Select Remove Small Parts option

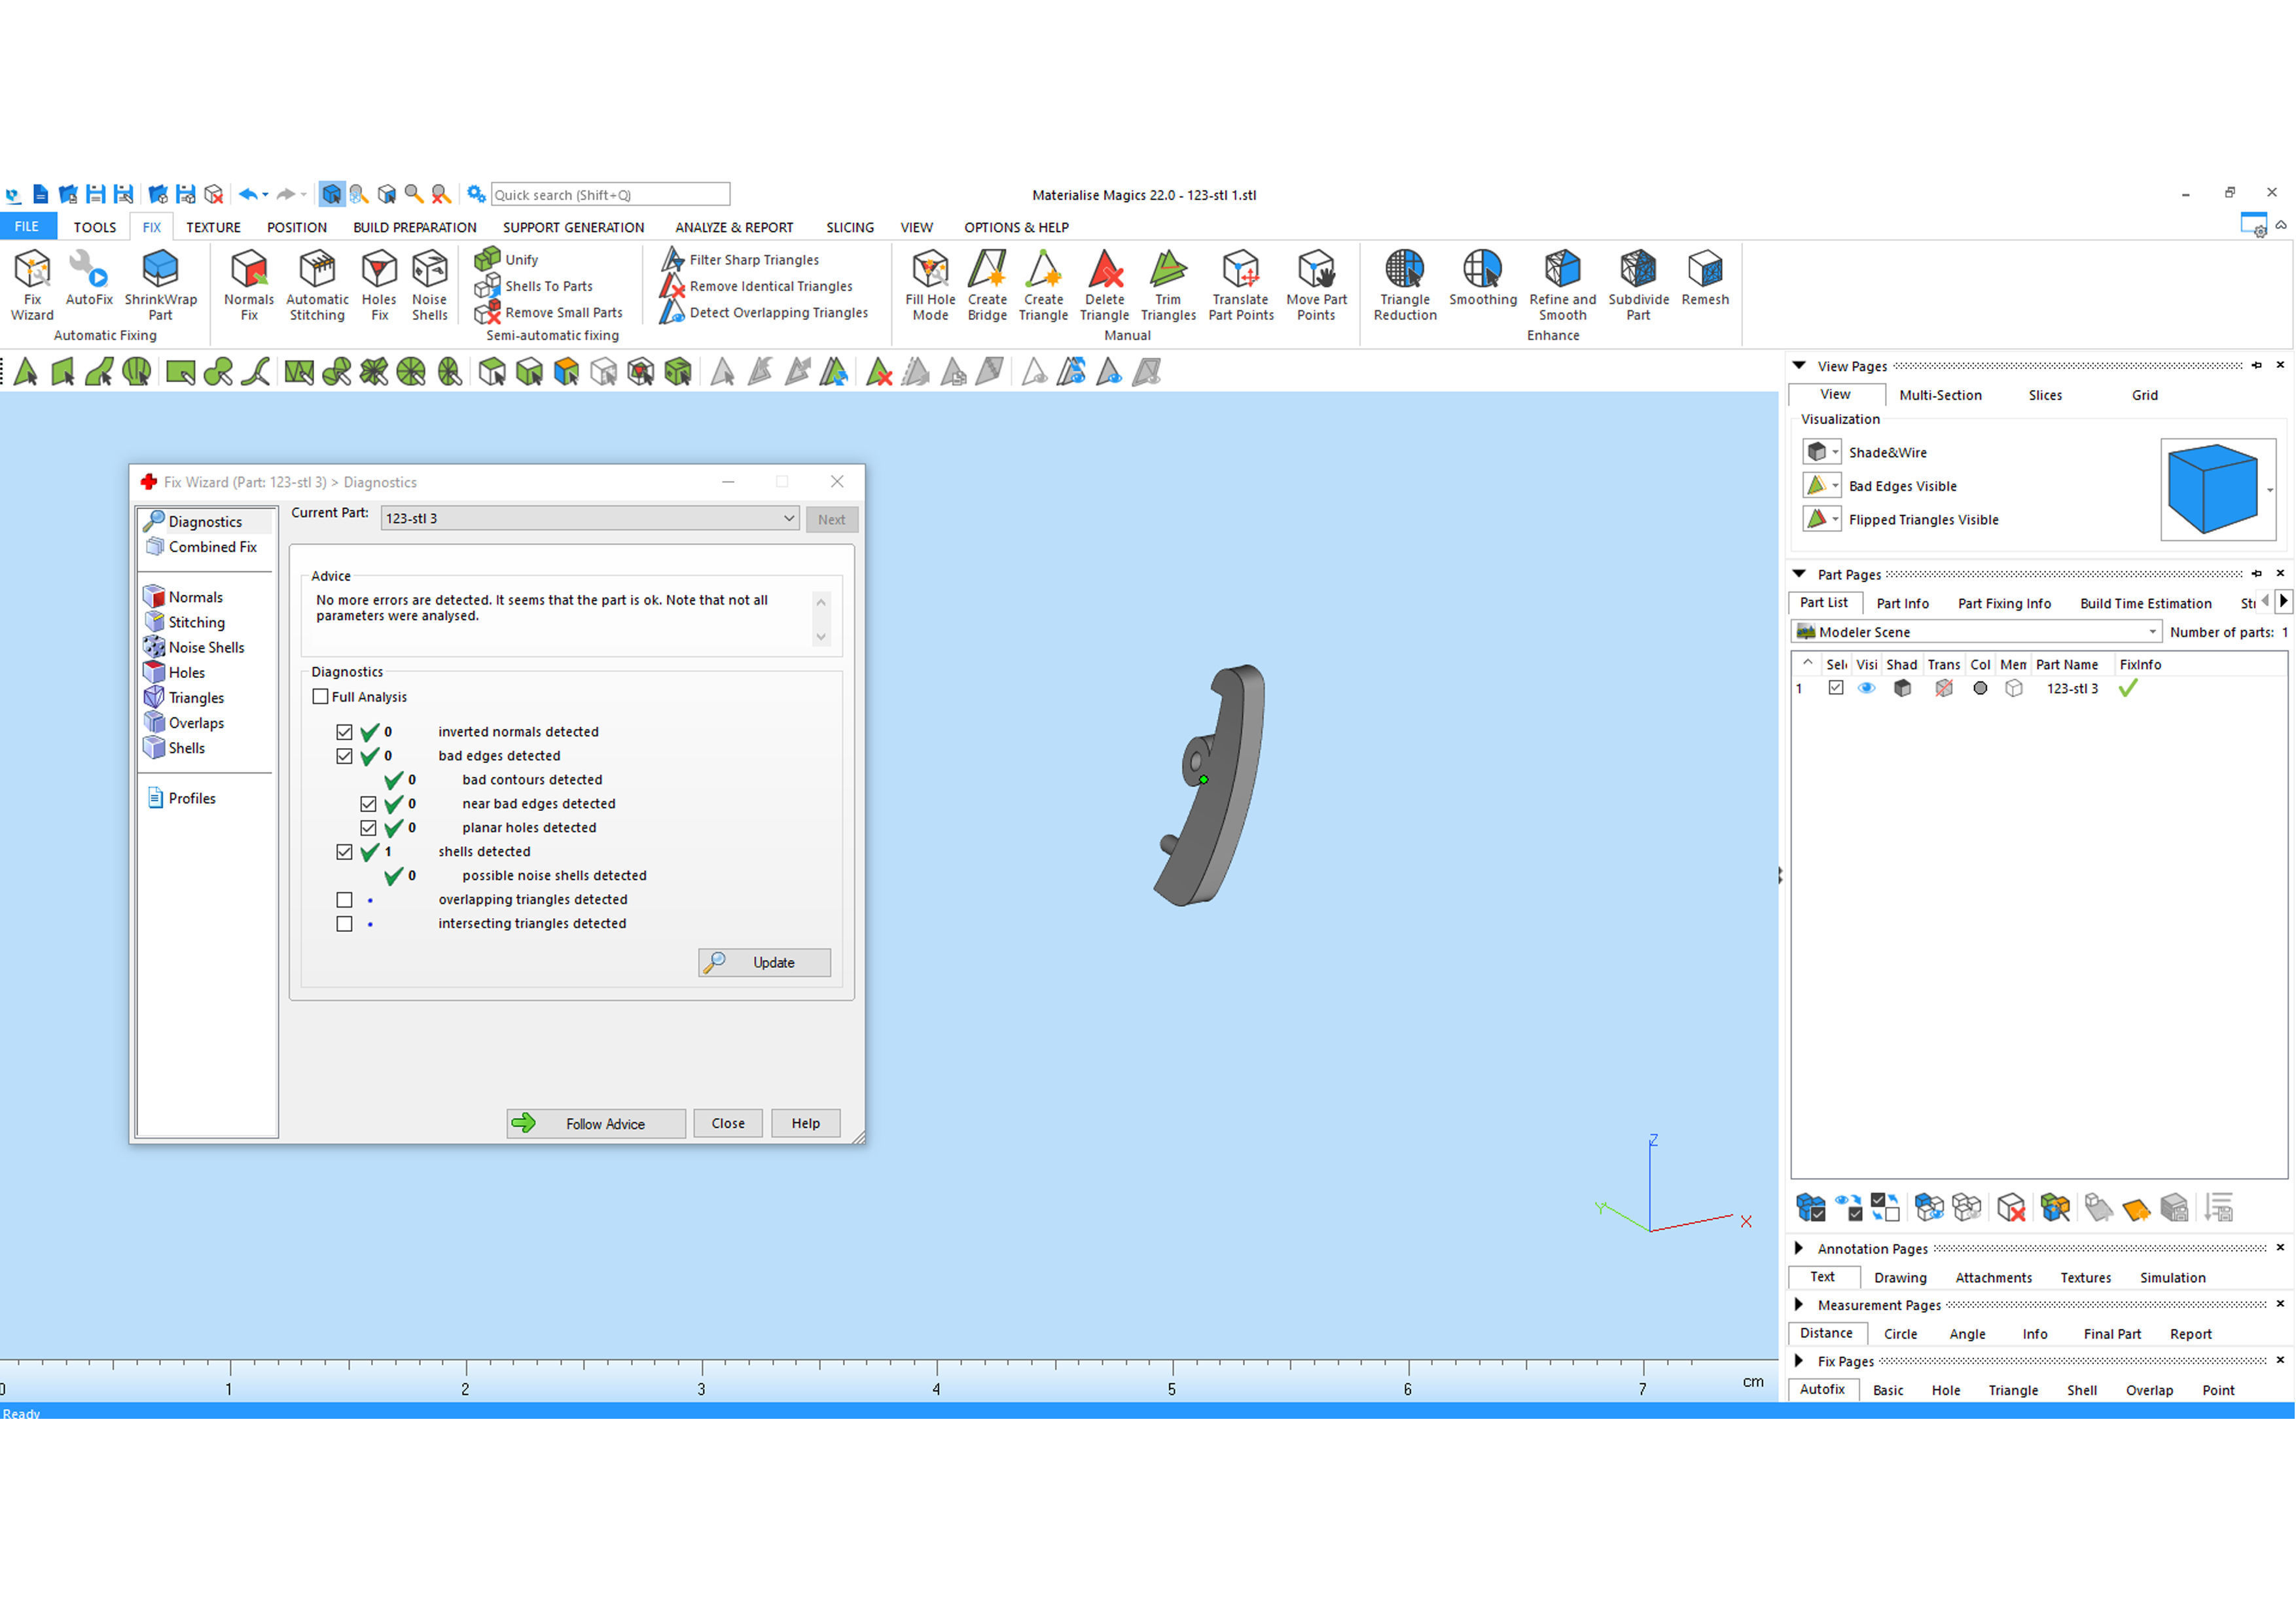563,313
